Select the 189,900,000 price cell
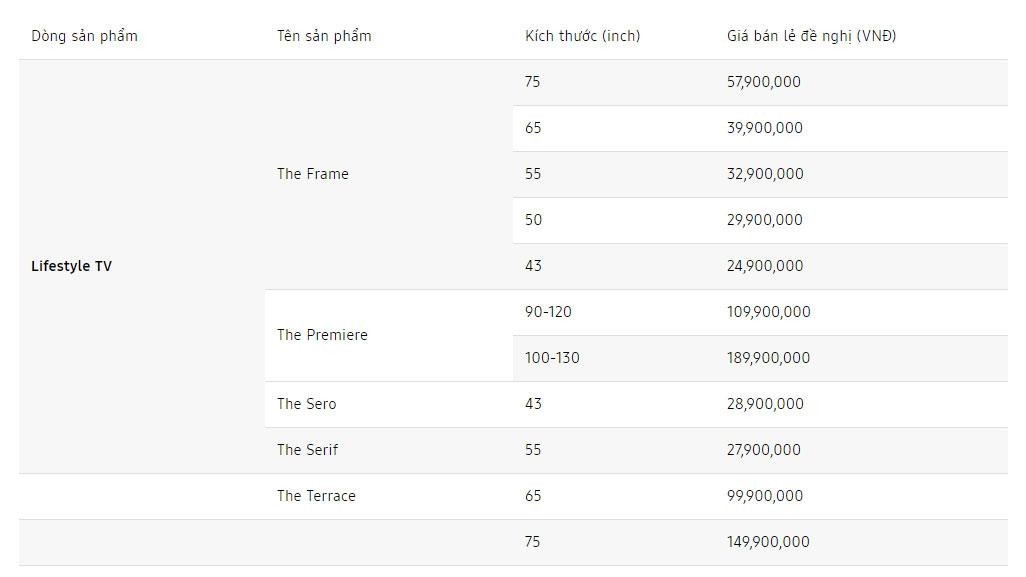1026x577 pixels. [x=768, y=358]
